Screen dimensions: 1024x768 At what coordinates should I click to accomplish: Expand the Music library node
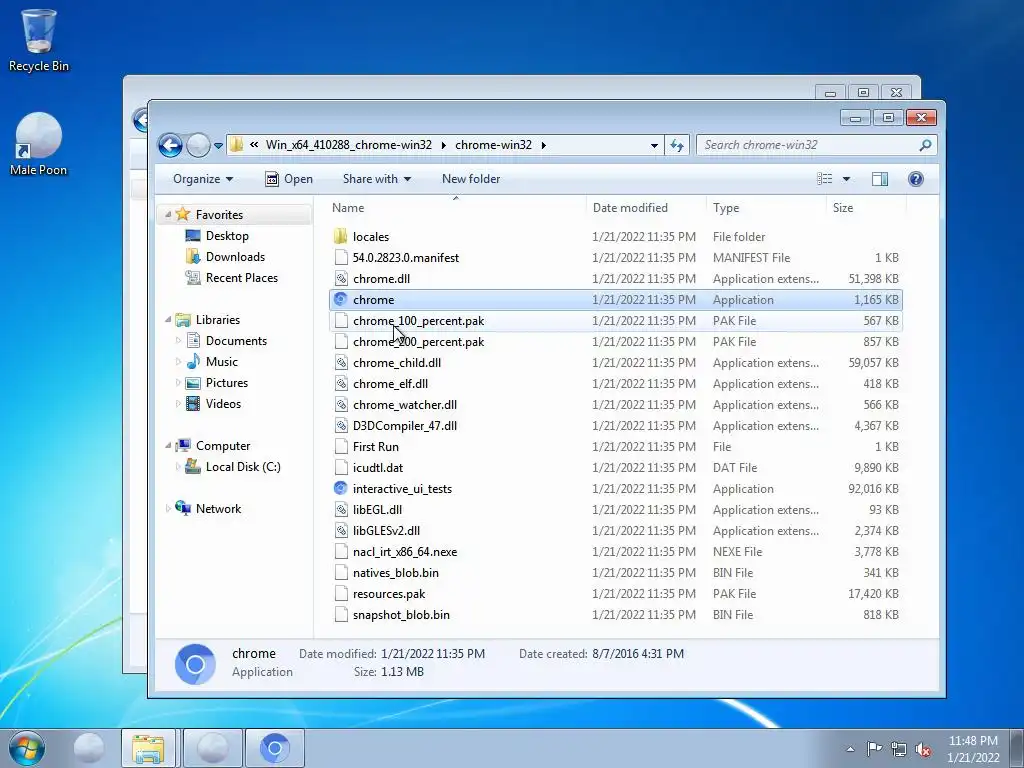pyautogui.click(x=178, y=361)
